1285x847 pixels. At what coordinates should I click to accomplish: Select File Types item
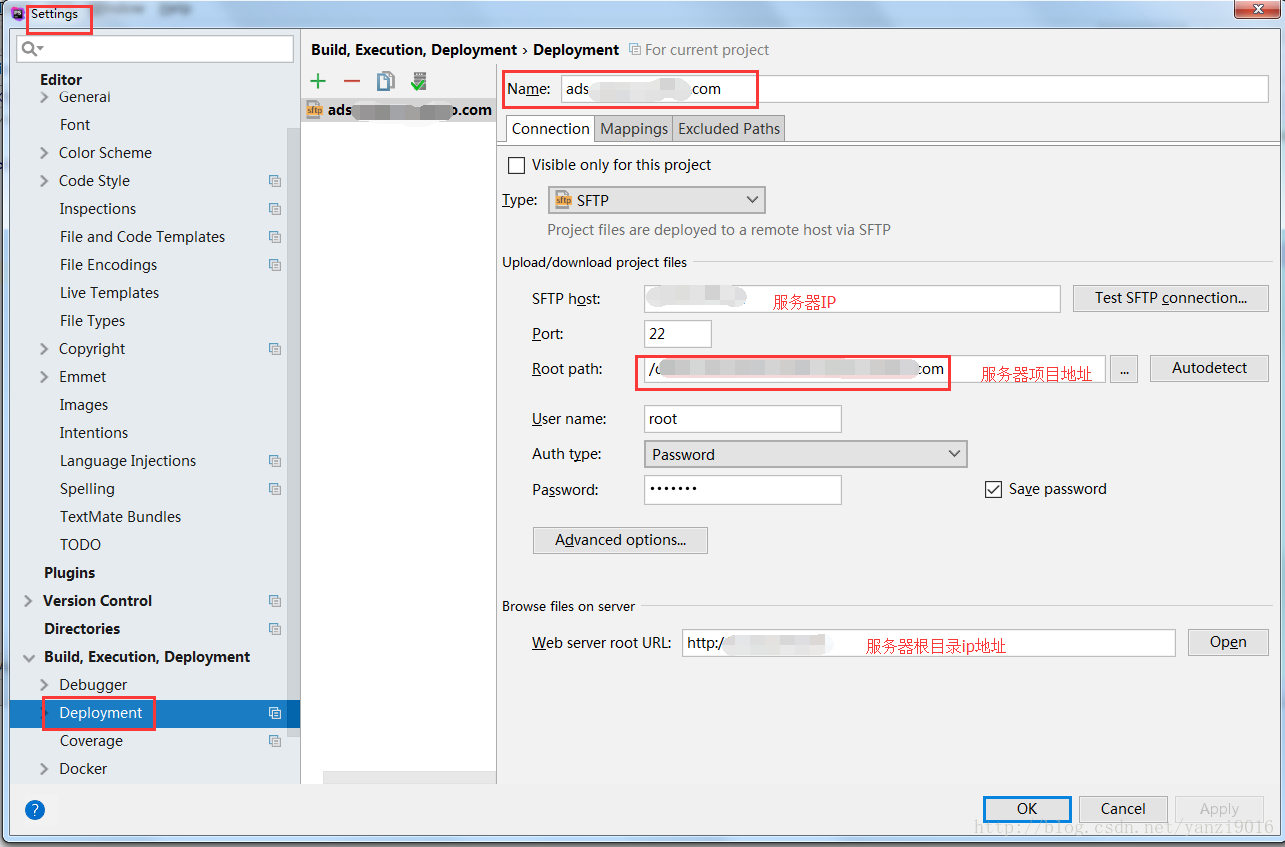click(93, 321)
